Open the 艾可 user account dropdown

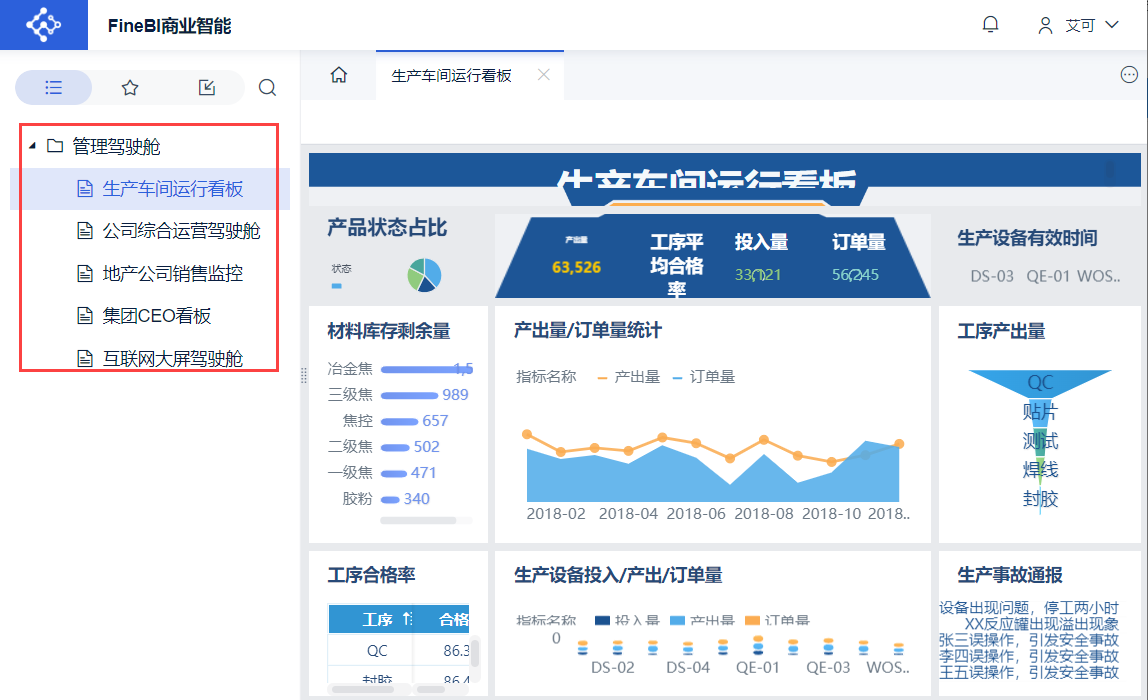(1079, 25)
